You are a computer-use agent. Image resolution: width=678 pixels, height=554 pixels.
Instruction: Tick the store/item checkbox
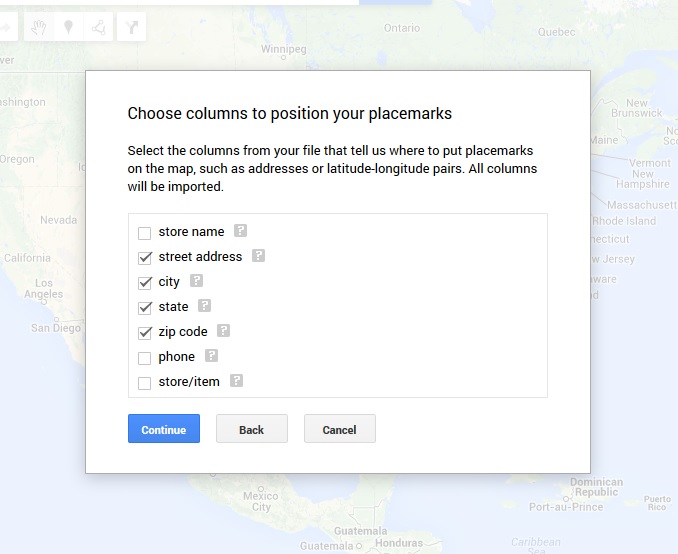144,383
